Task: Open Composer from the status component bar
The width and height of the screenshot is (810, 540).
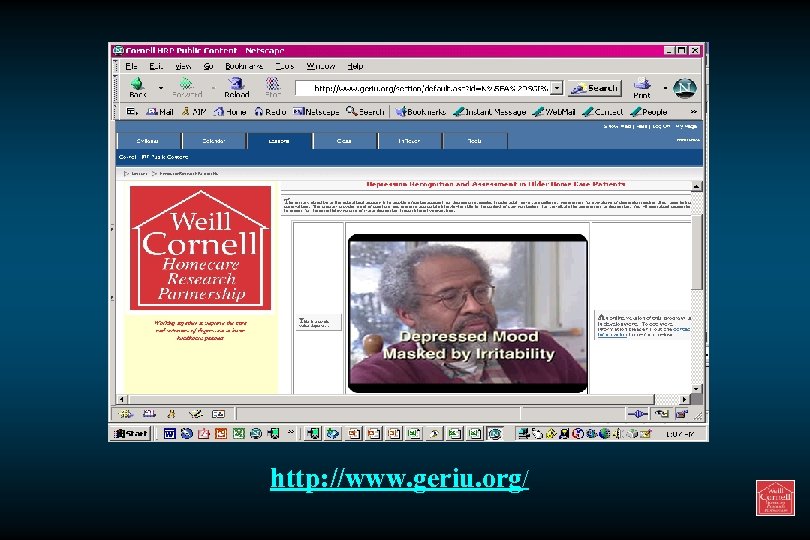Action: tap(195, 414)
